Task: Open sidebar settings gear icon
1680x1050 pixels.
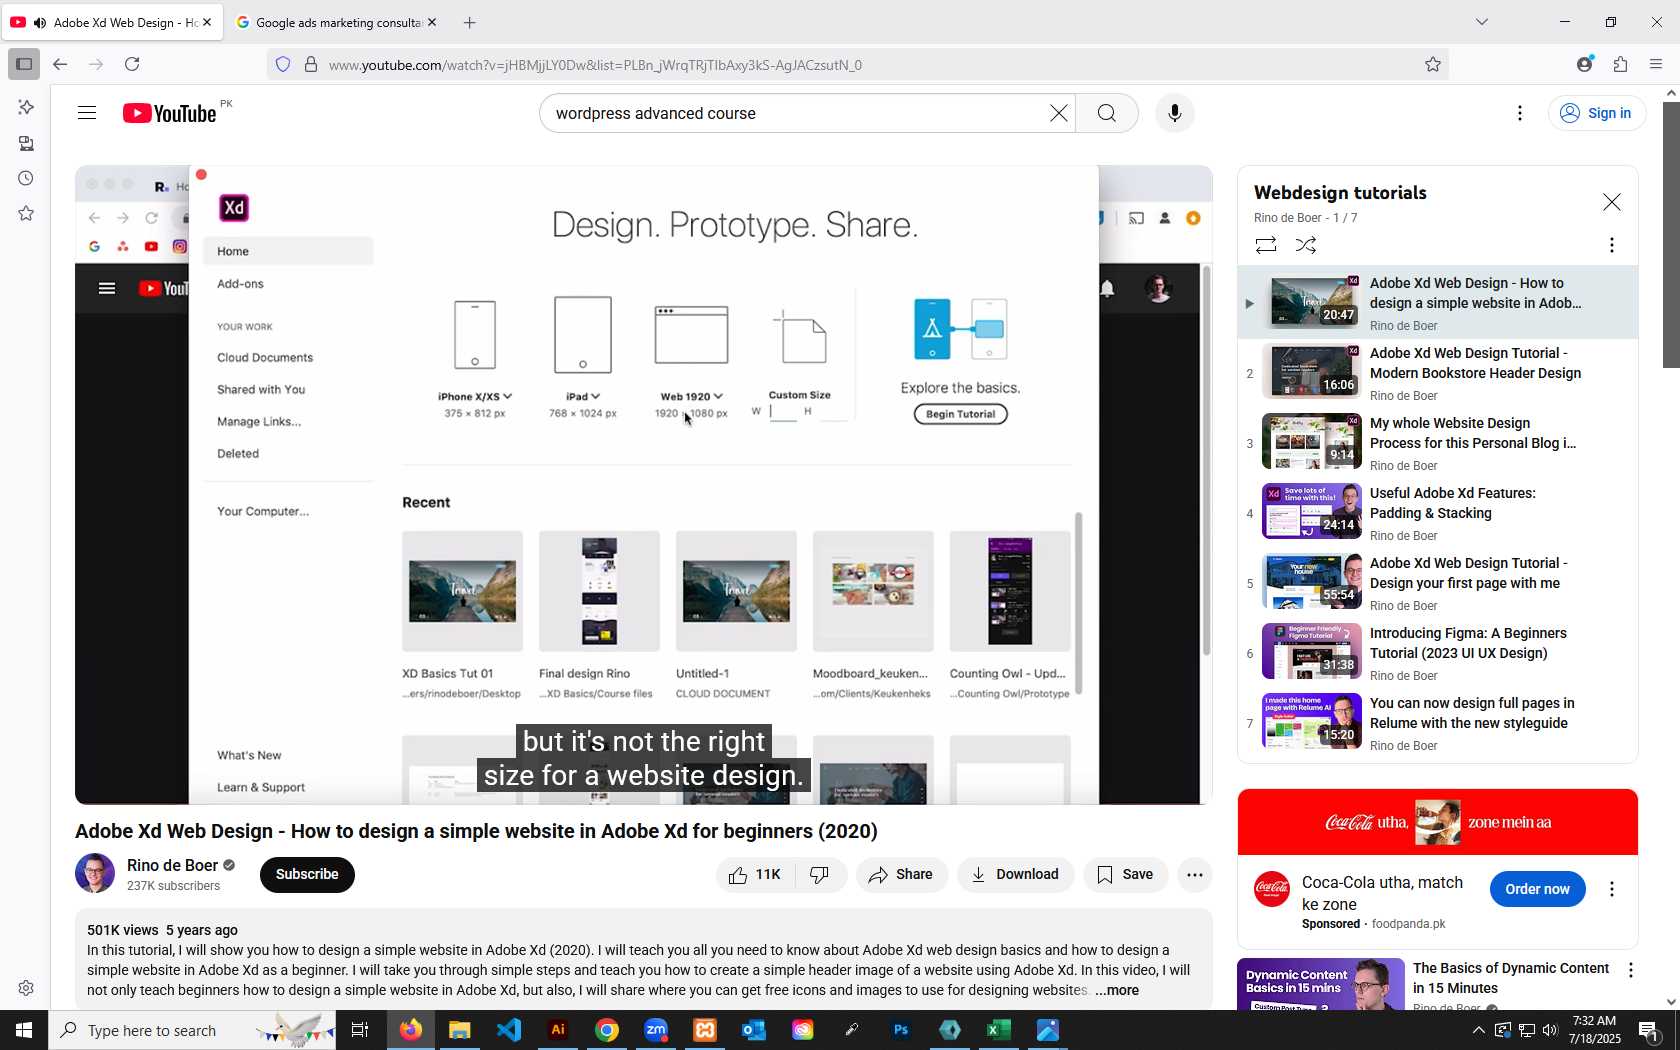Action: click(26, 988)
